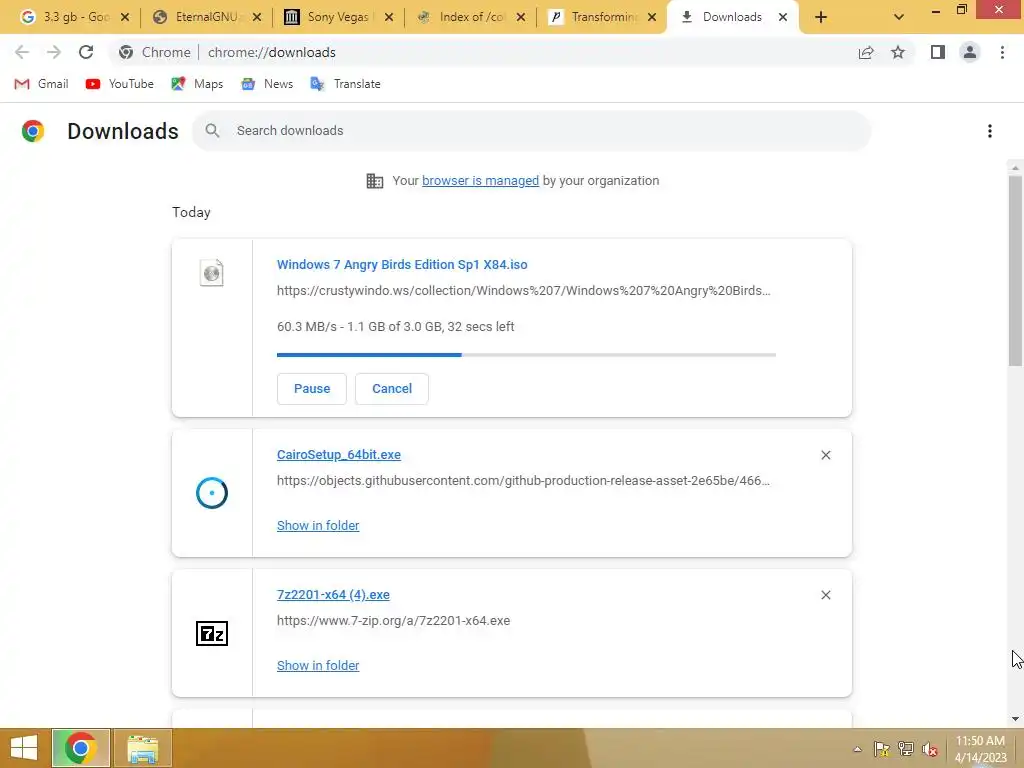Pause the Angry Birds ISO download
Viewport: 1024px width, 768px height.
[312, 389]
